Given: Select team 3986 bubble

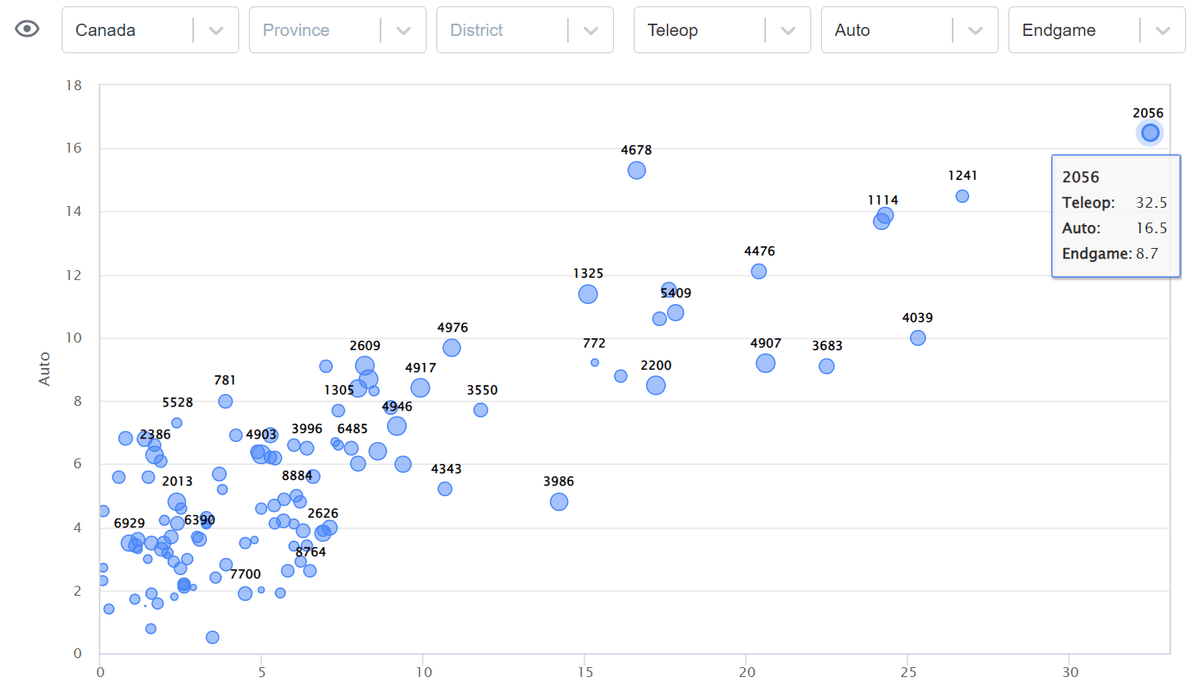Looking at the screenshot, I should coord(558,501).
